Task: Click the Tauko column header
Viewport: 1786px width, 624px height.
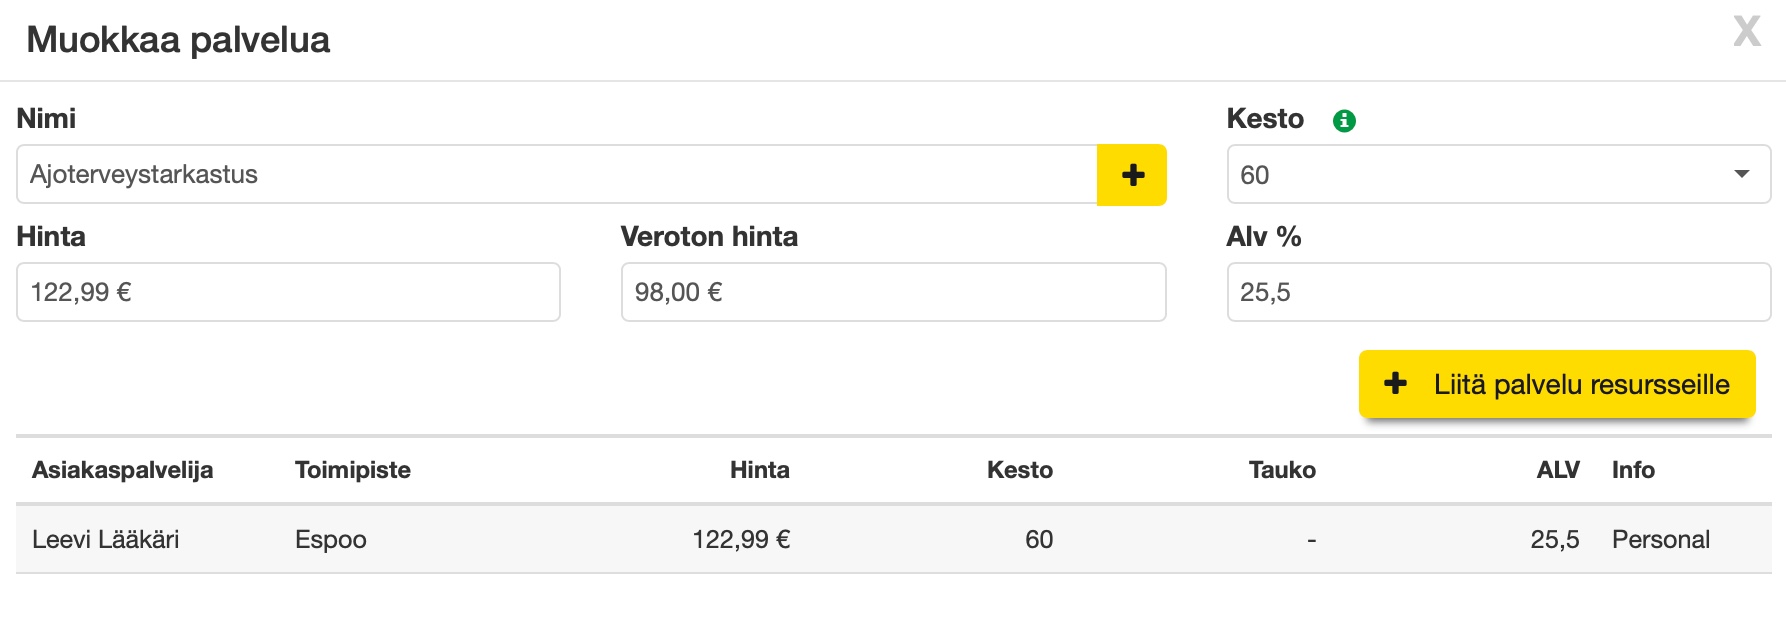Action: [1281, 470]
